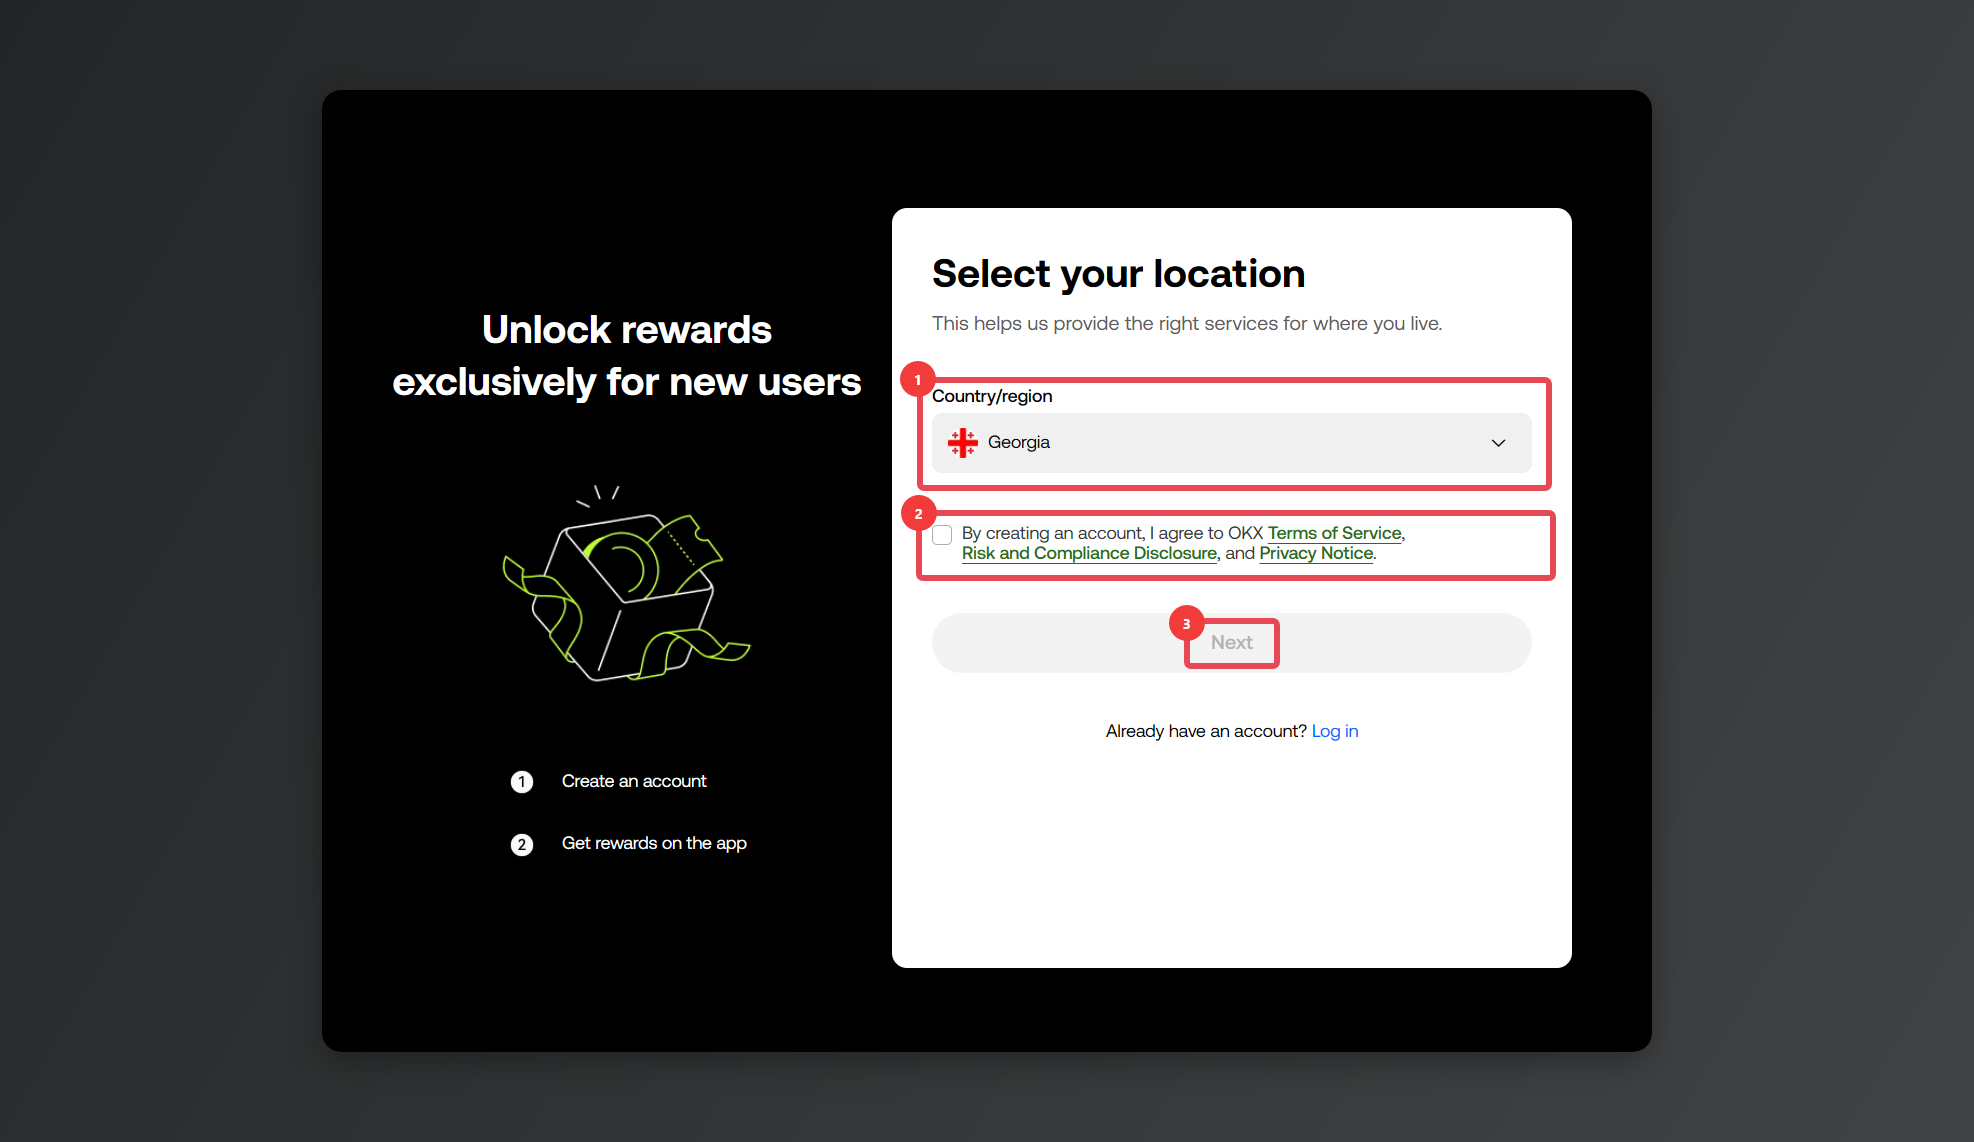This screenshot has height=1142, width=1974.
Task: Click the chevron arrow in the country selector
Action: point(1498,443)
